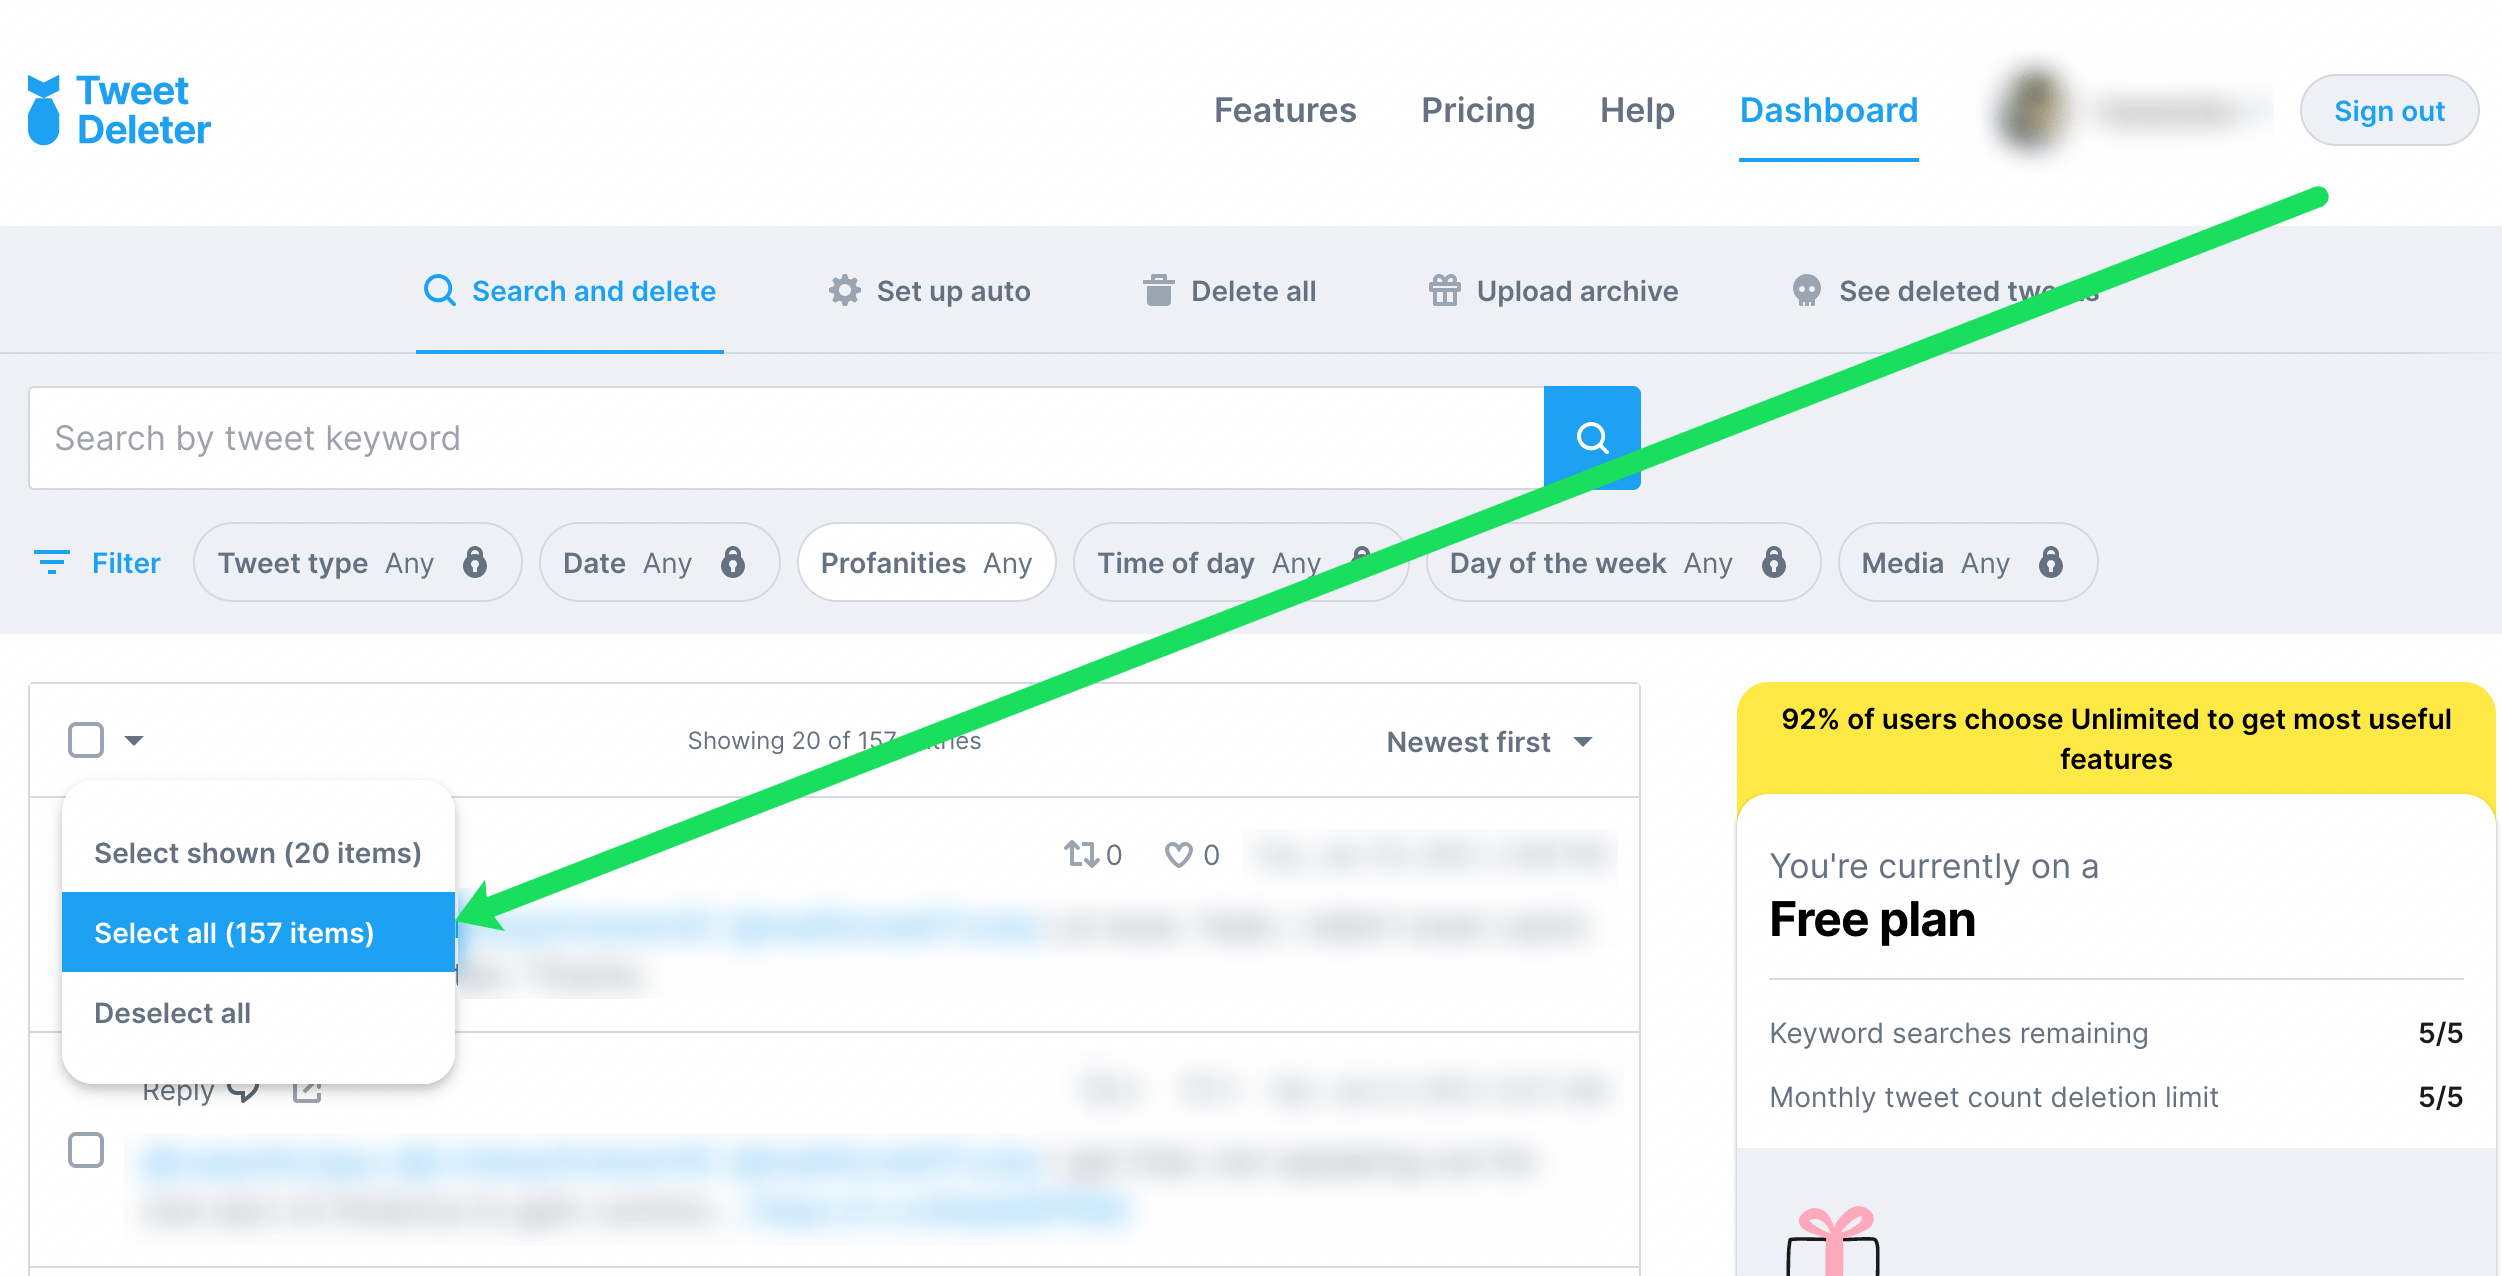Open the Profanities filter

click(927, 562)
